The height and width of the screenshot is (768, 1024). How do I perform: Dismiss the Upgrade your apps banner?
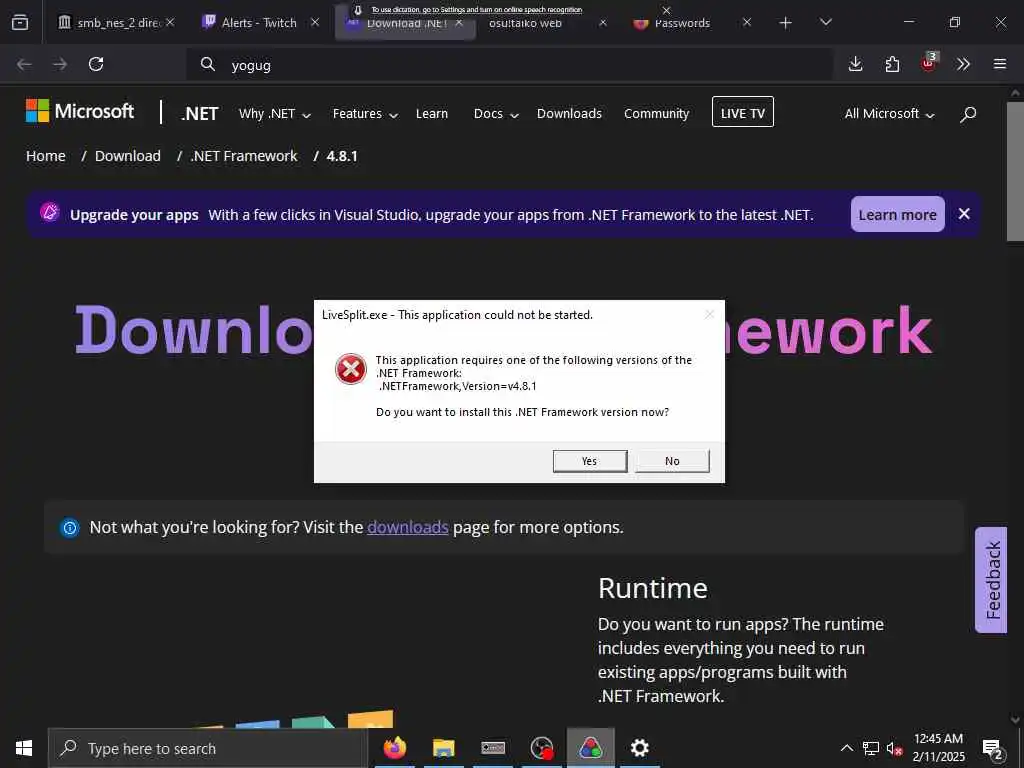coord(964,214)
